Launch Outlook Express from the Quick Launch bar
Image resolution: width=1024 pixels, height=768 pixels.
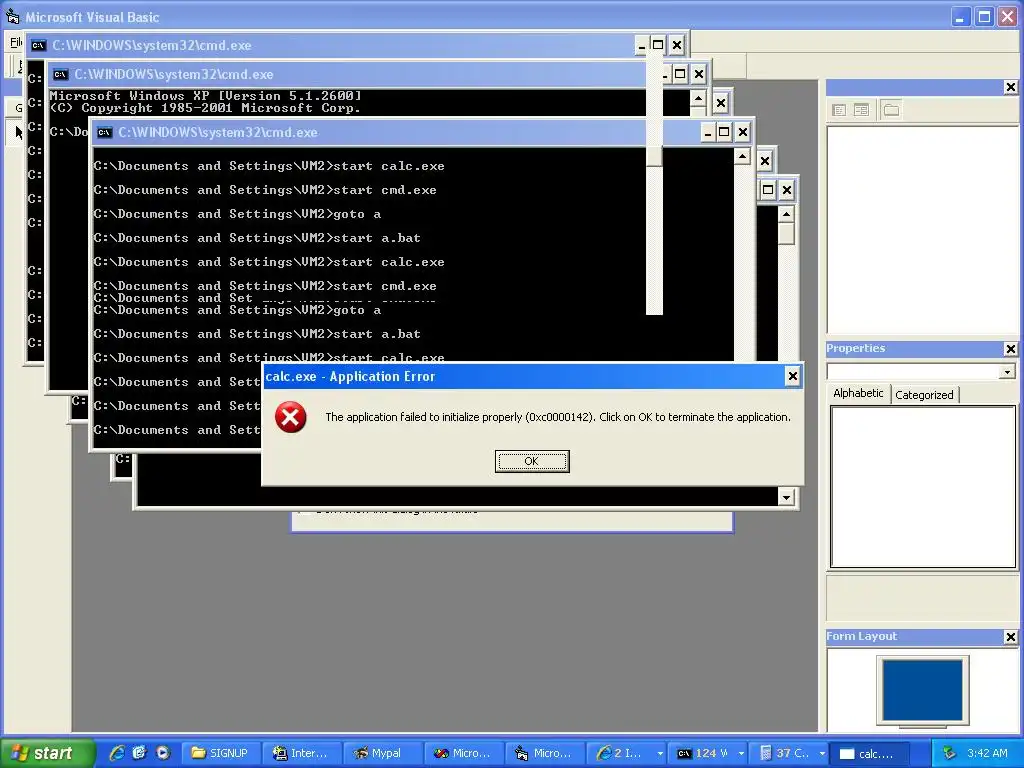139,753
